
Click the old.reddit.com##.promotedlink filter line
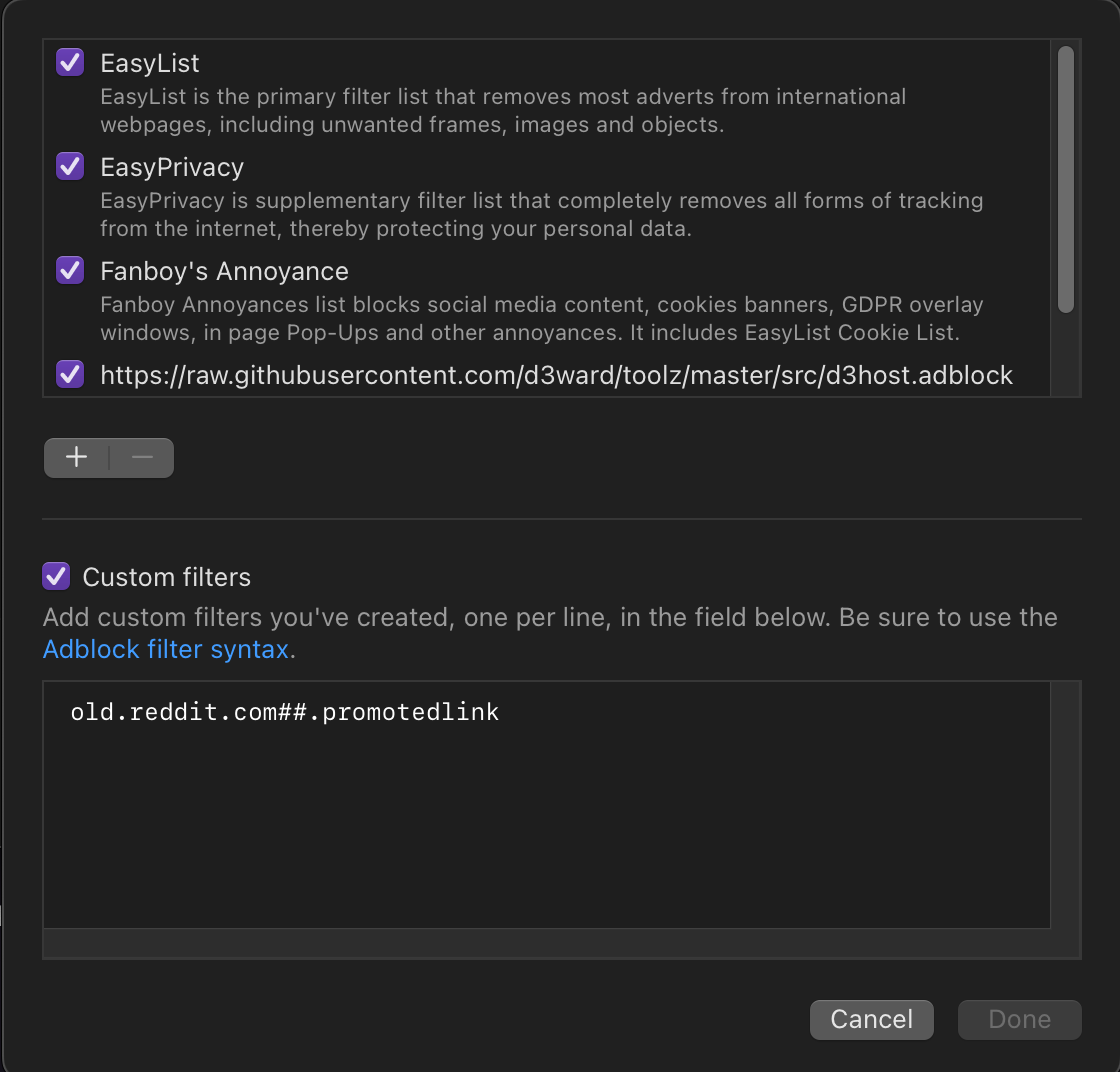284,712
